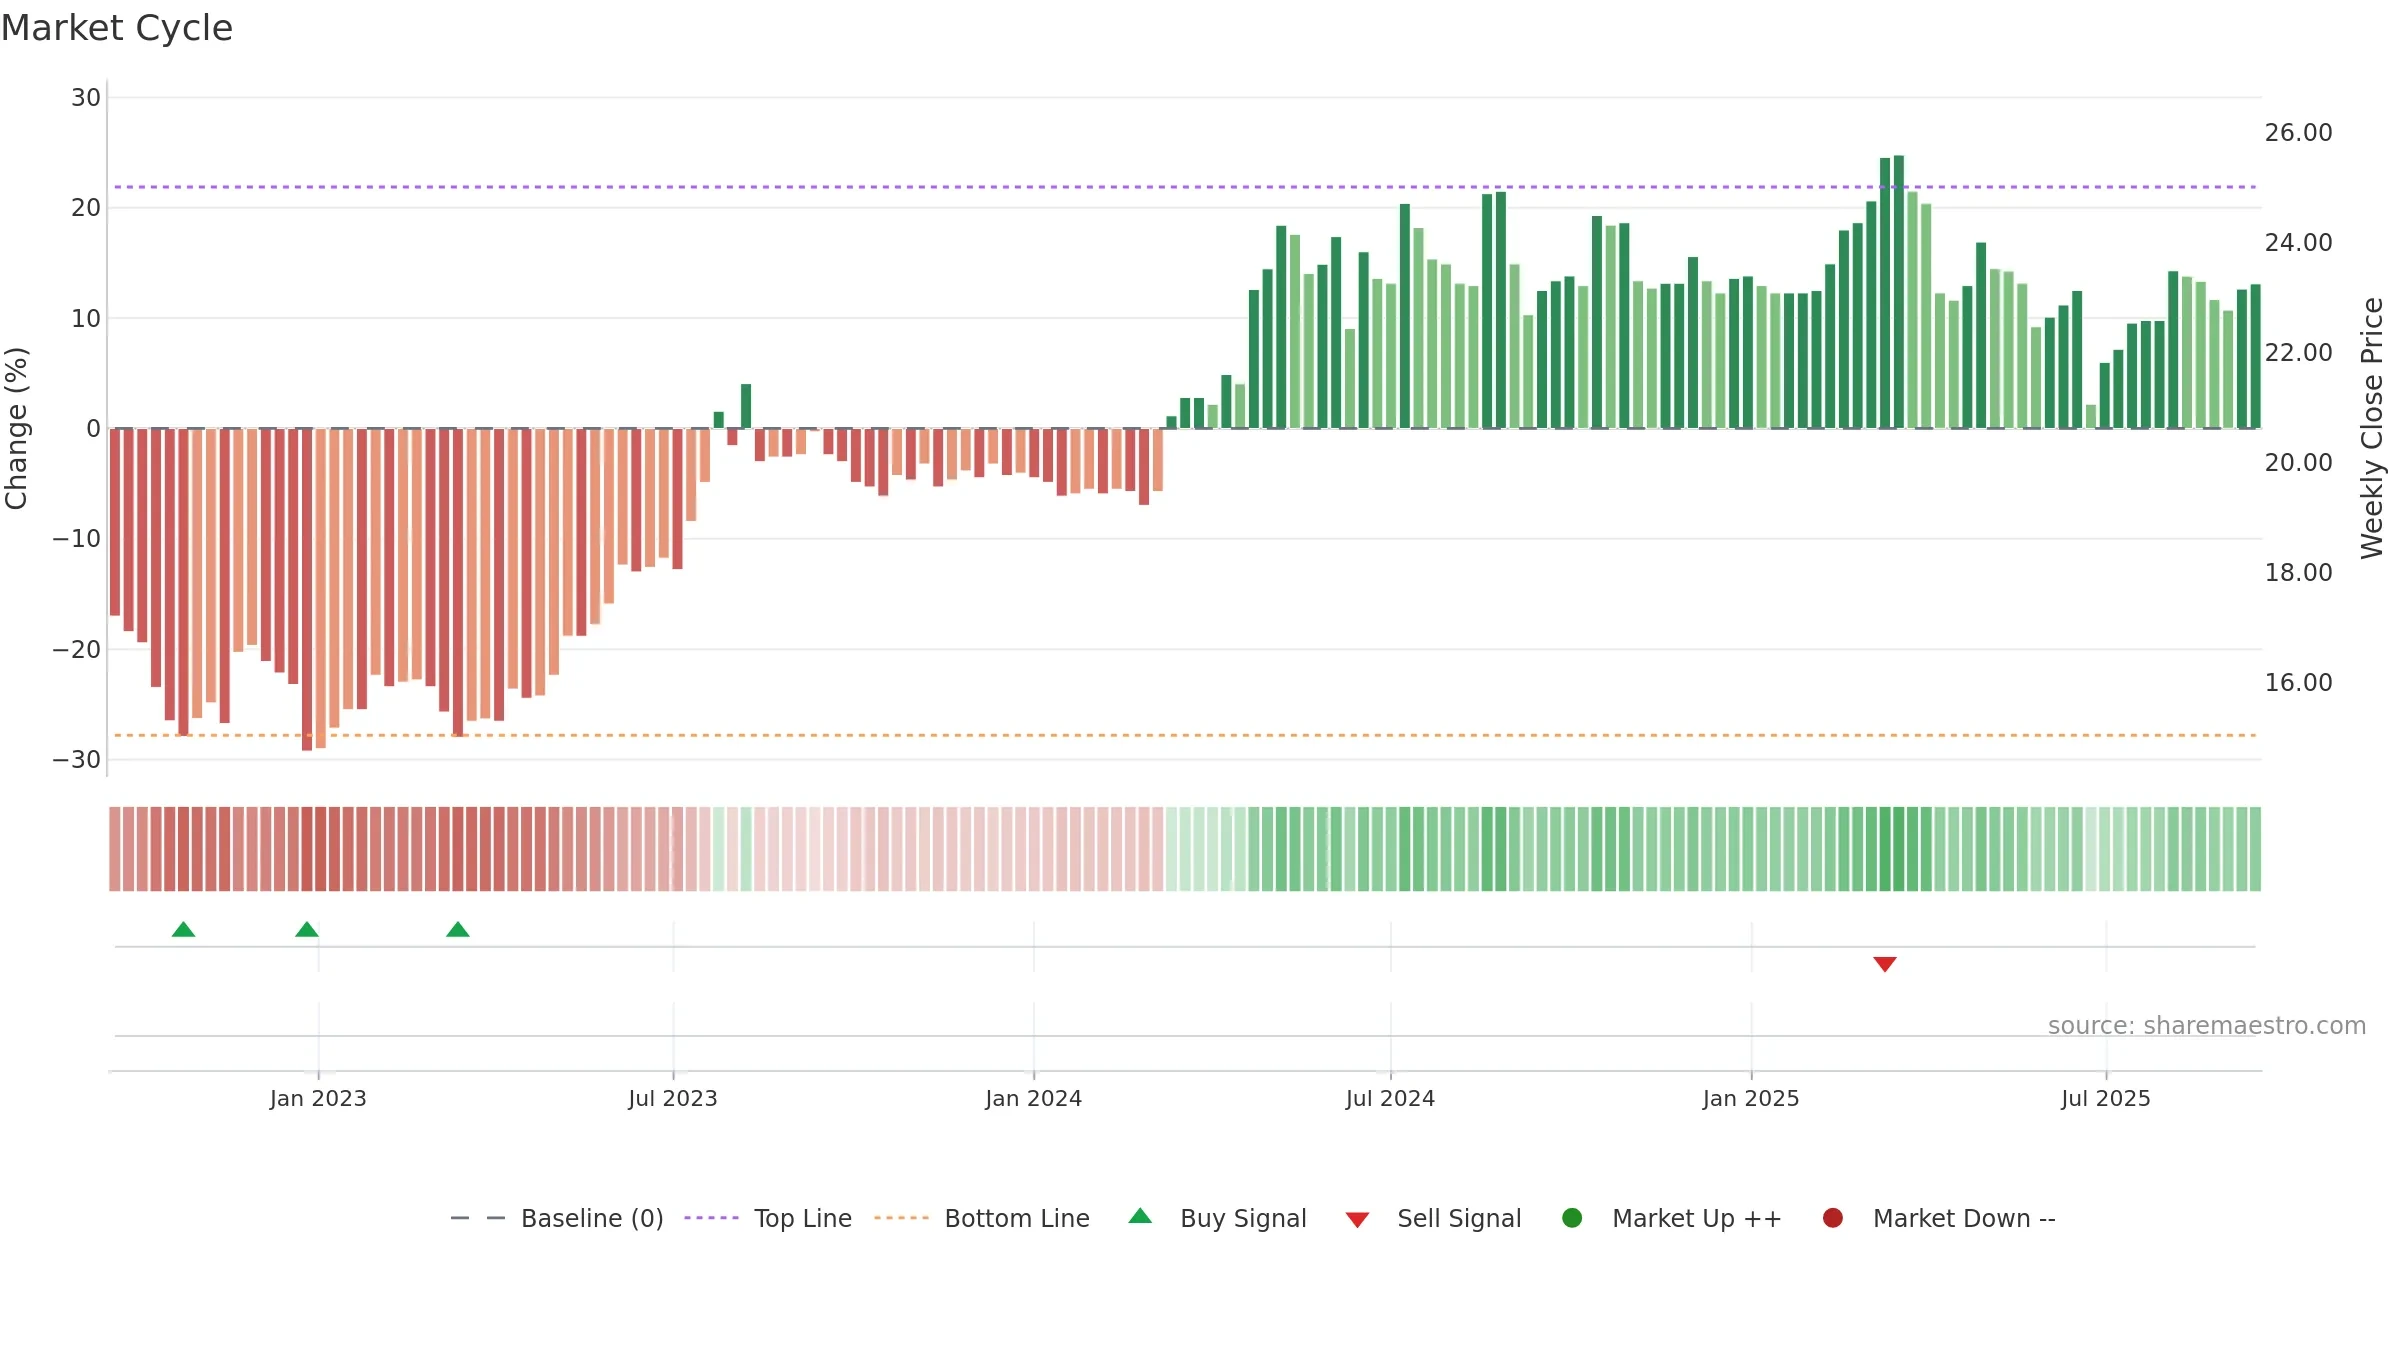Image resolution: width=2400 pixels, height=1350 pixels.
Task: Click the Change (%) axis title
Action: 16,428
